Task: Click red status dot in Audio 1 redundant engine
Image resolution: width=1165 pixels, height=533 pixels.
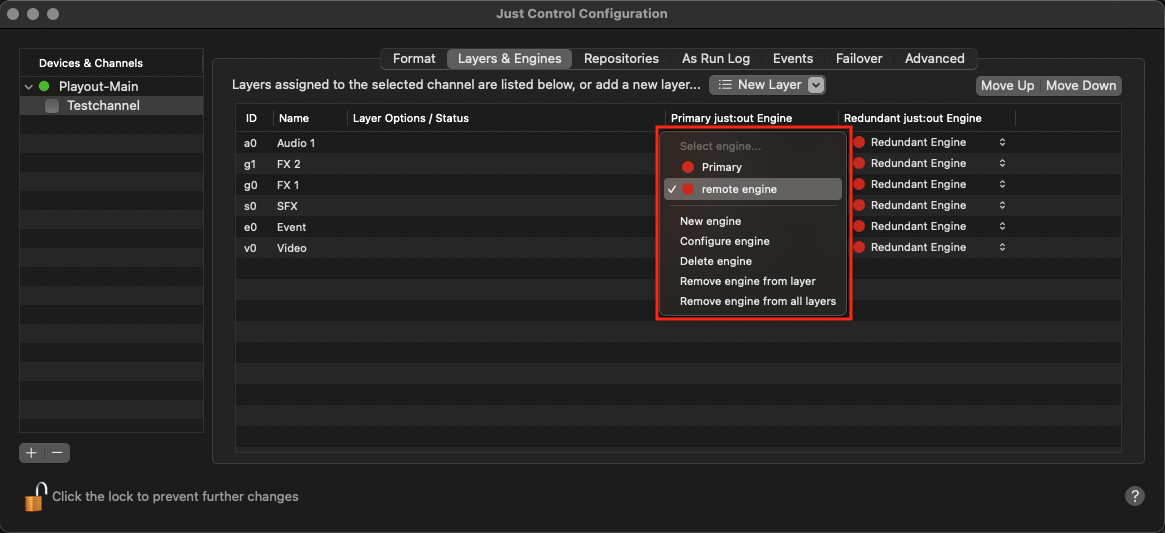Action: (x=859, y=142)
